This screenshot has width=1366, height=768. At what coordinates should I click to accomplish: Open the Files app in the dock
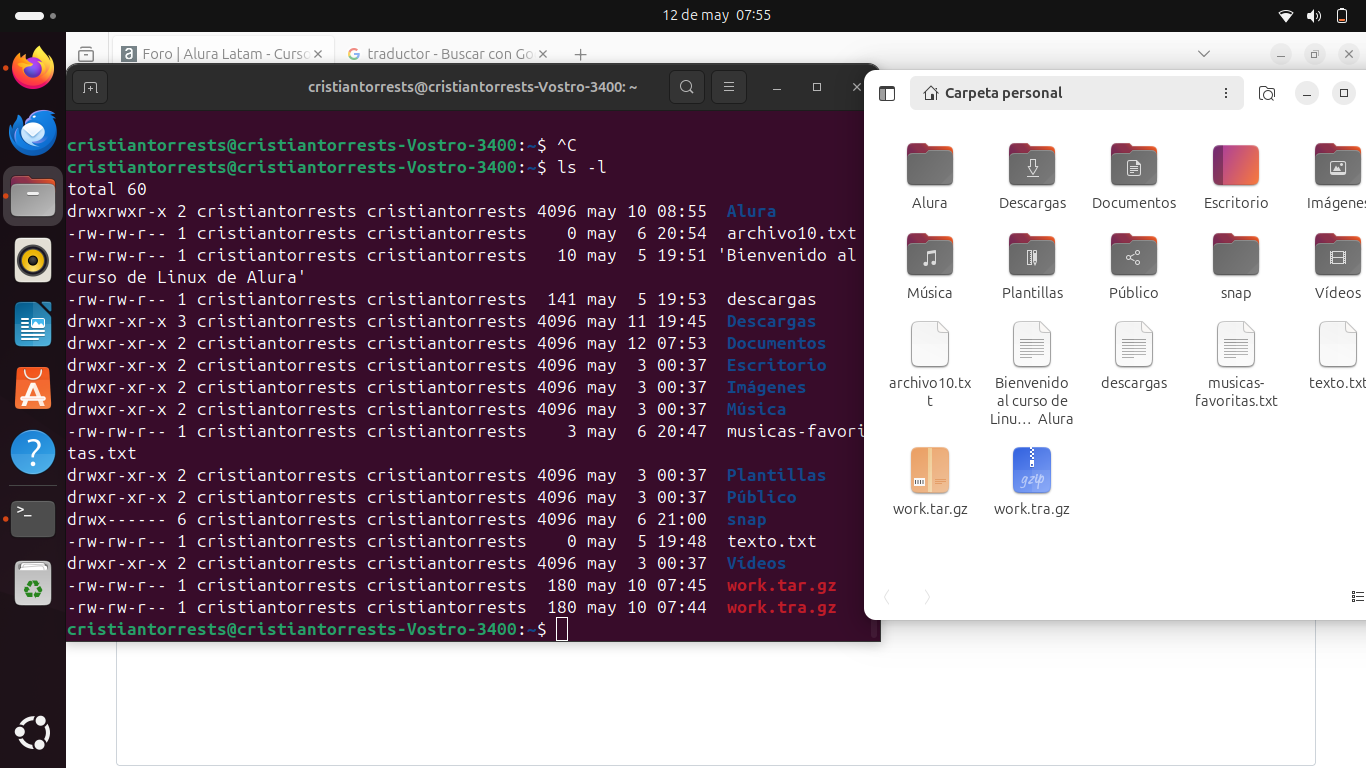pyautogui.click(x=33, y=197)
